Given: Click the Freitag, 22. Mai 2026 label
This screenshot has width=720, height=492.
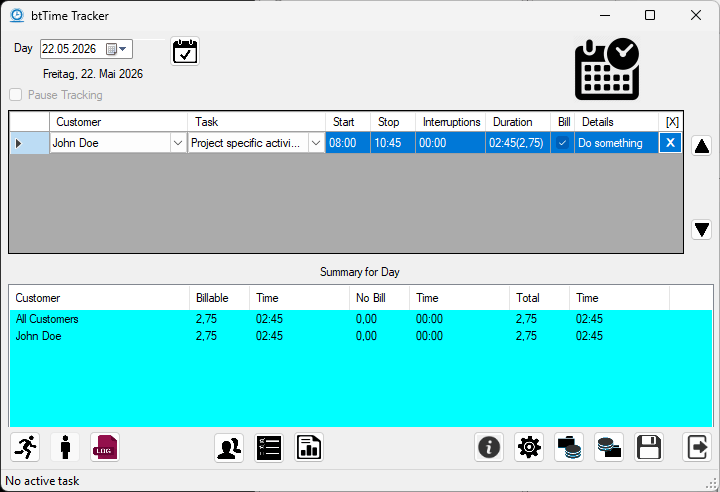Looking at the screenshot, I should point(93,74).
